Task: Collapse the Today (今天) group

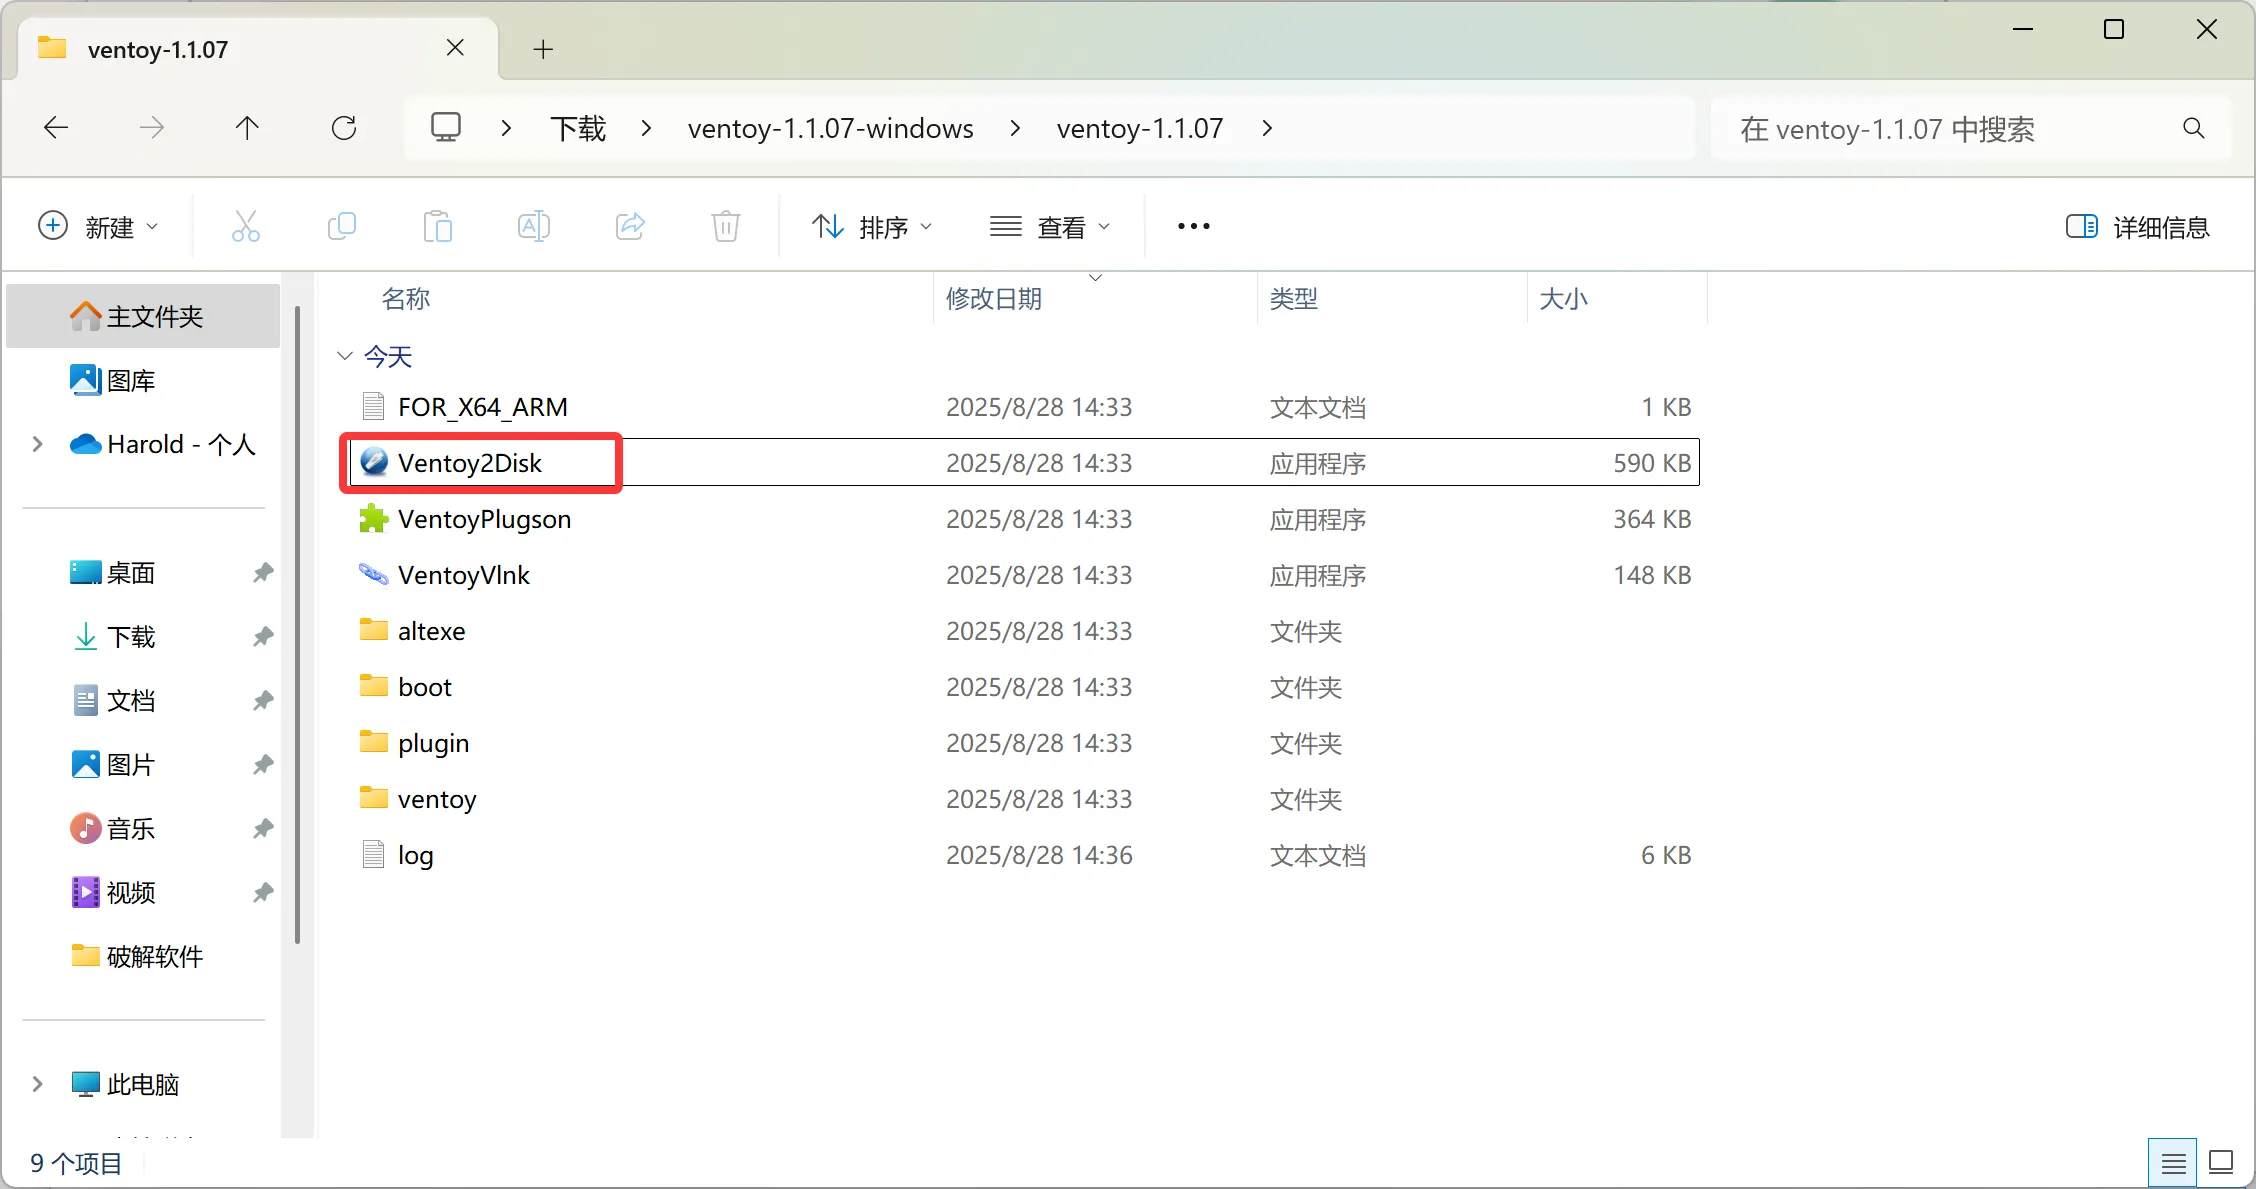Action: pos(345,356)
